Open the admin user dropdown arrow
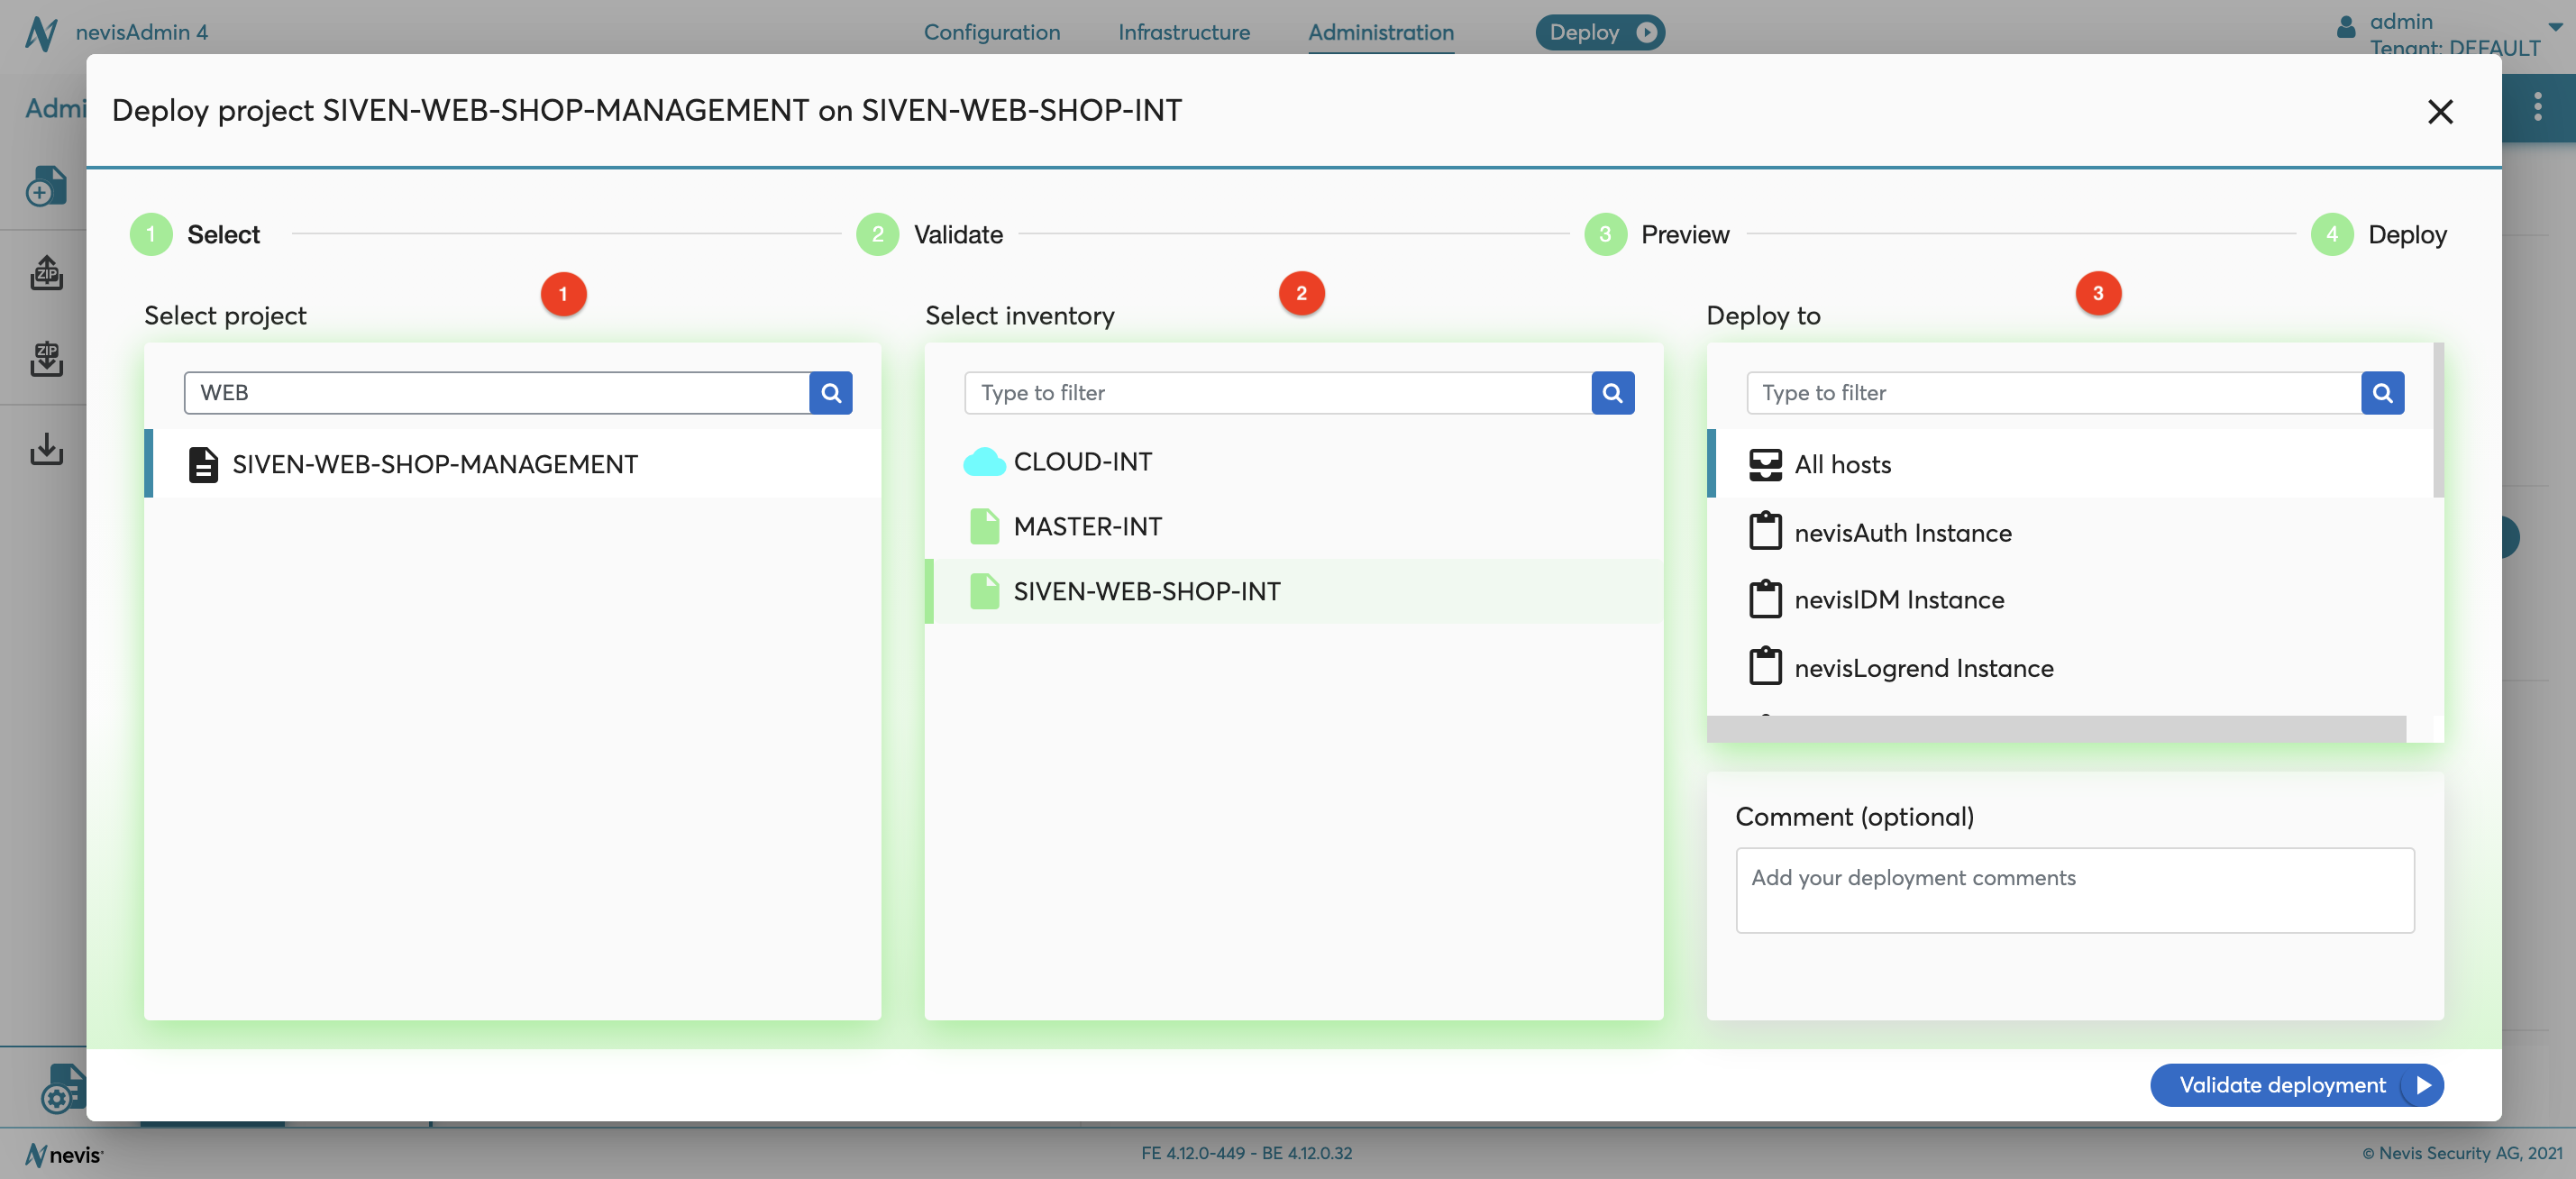This screenshot has width=2576, height=1179. point(2556,27)
